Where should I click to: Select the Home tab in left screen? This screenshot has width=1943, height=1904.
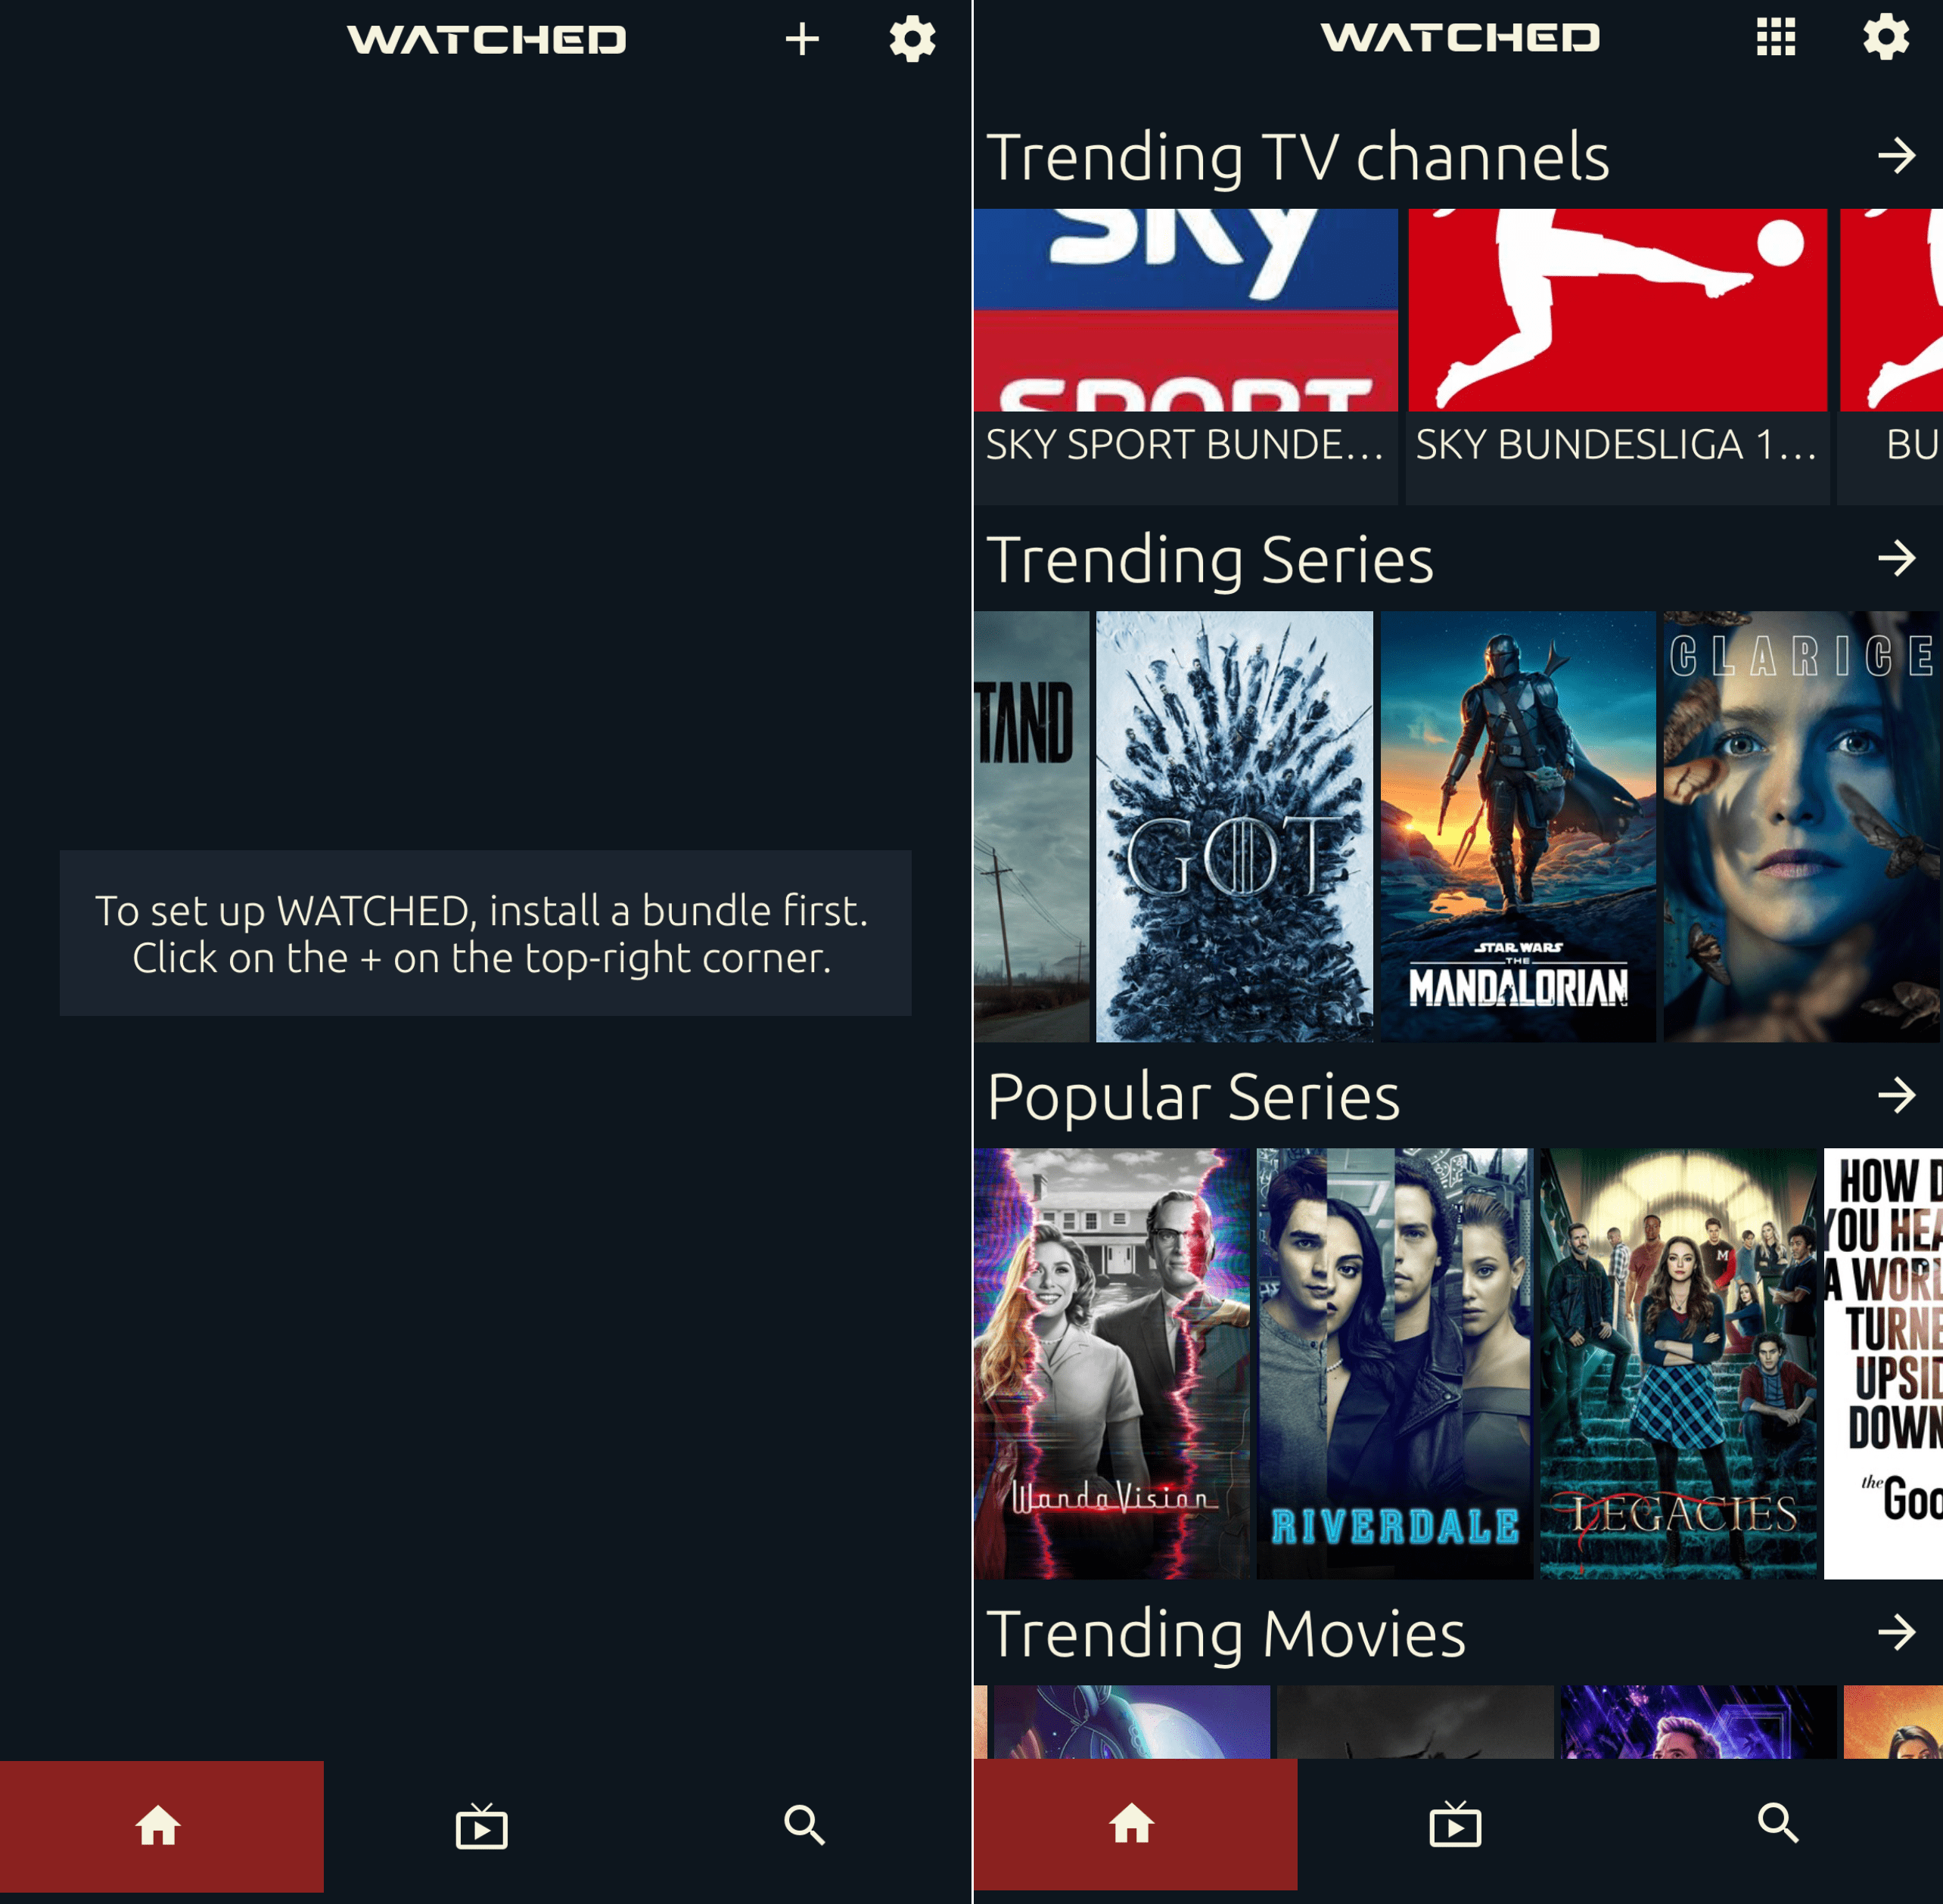click(161, 1826)
